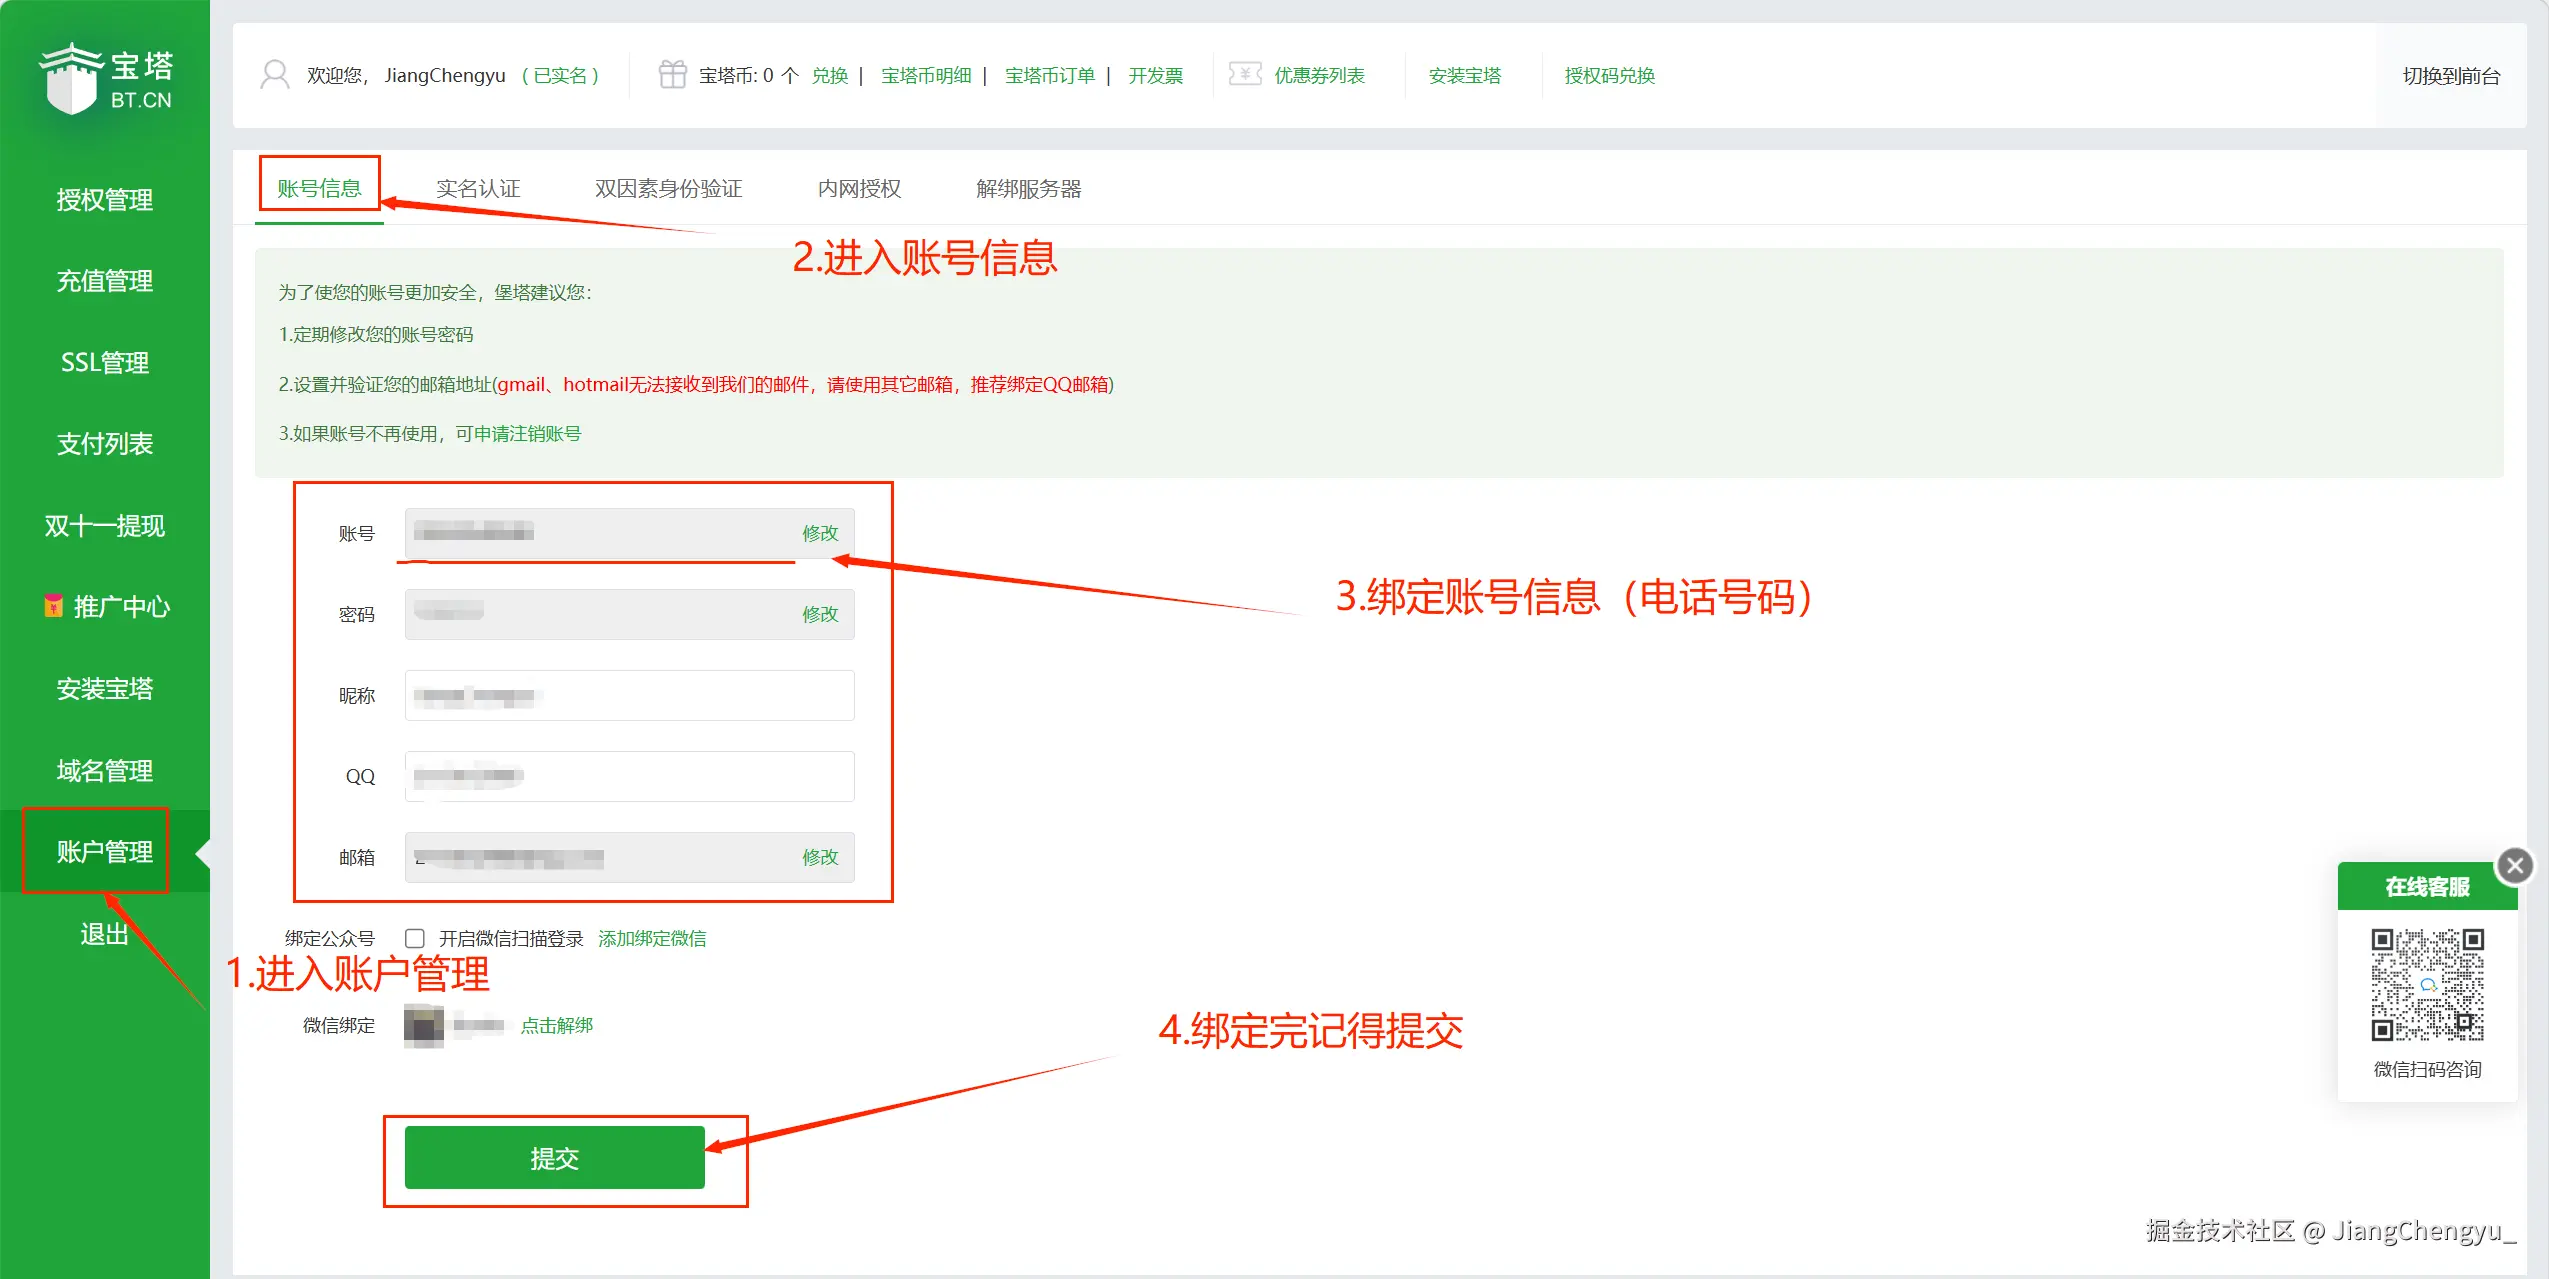Click 修改 next to the account field
The height and width of the screenshot is (1279, 2549).
click(x=819, y=533)
